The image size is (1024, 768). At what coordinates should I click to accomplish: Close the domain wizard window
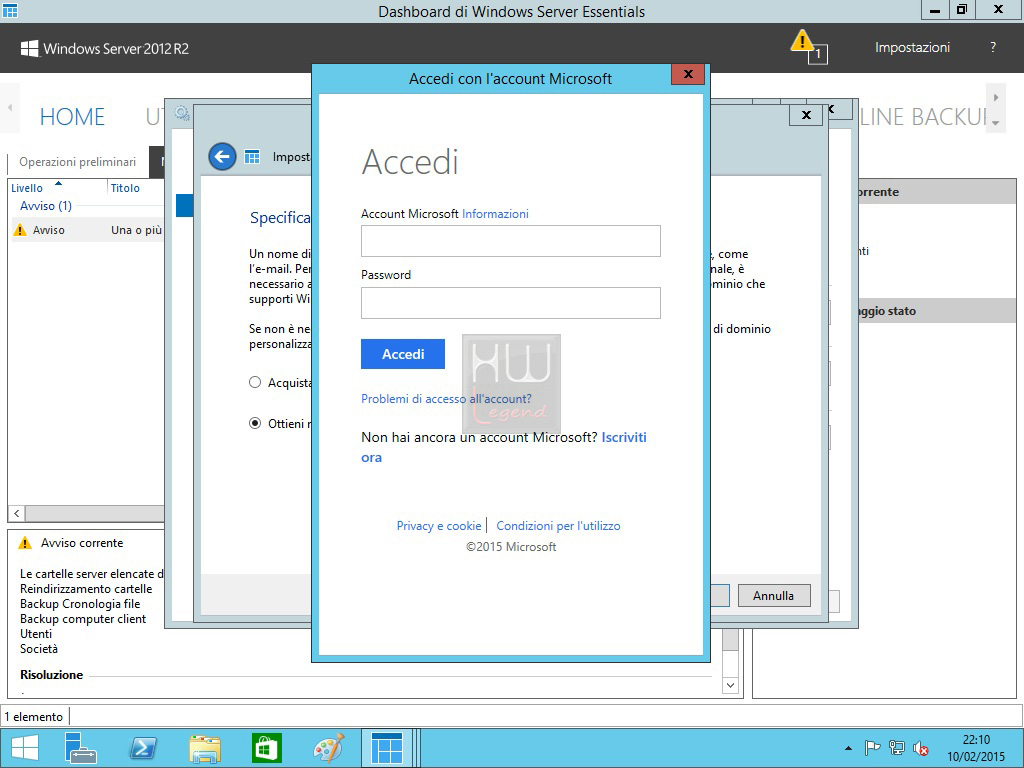806,115
